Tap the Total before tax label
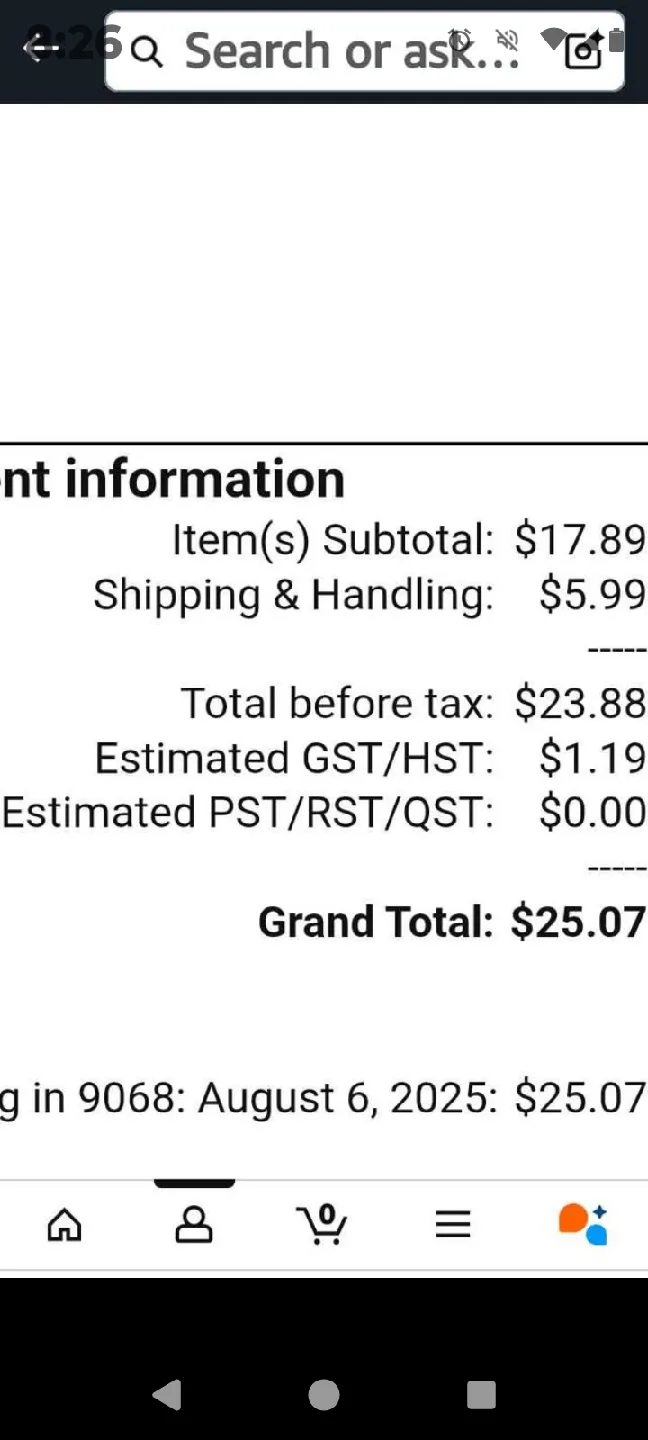The height and width of the screenshot is (1440, 648). click(337, 703)
